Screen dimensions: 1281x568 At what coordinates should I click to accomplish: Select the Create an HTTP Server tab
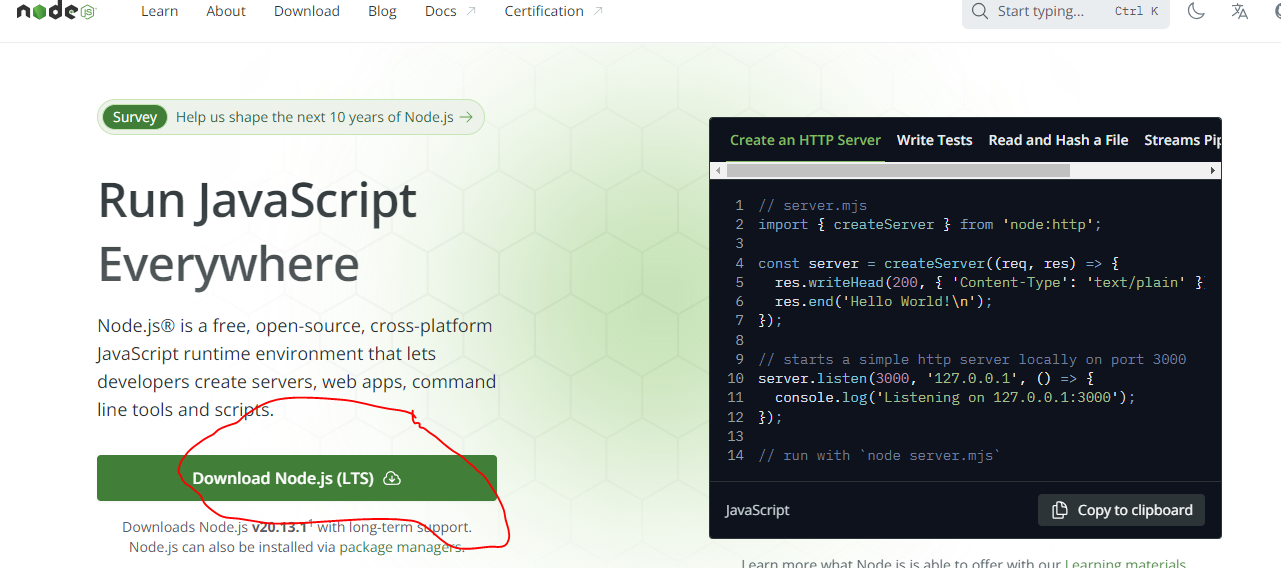[805, 140]
